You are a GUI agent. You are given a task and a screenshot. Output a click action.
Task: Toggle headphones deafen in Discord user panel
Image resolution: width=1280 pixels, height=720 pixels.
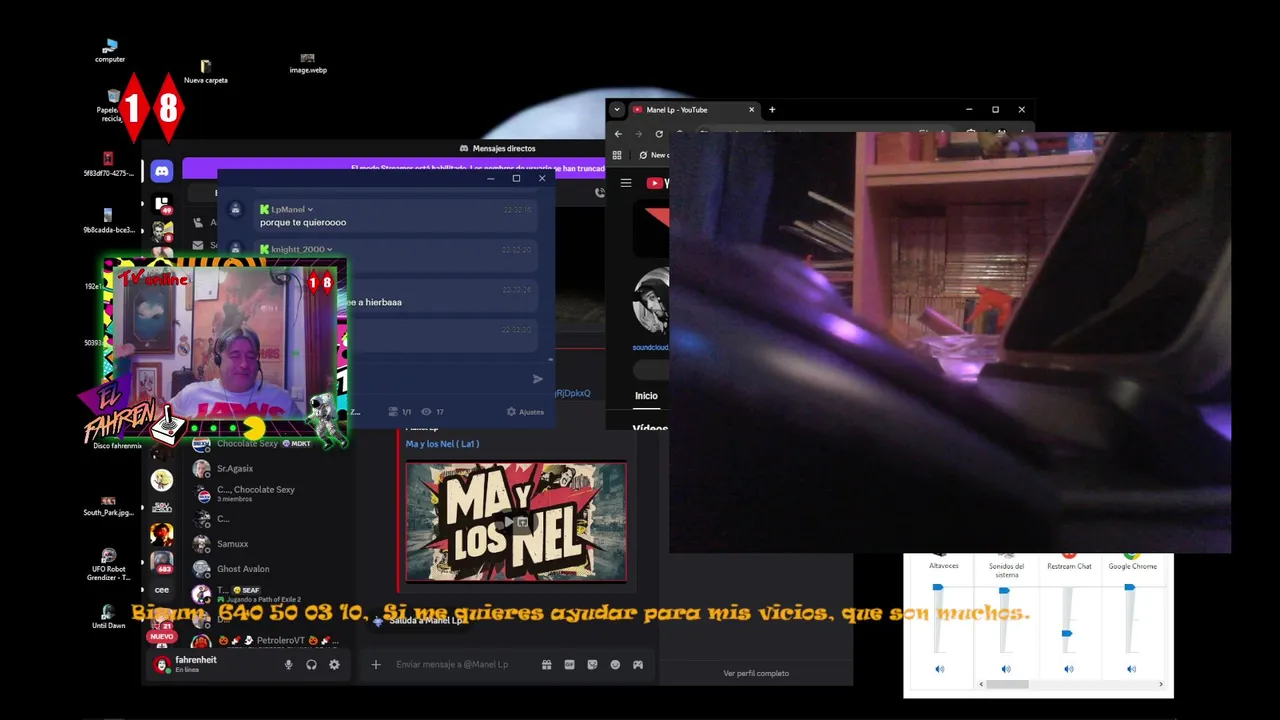click(x=311, y=665)
